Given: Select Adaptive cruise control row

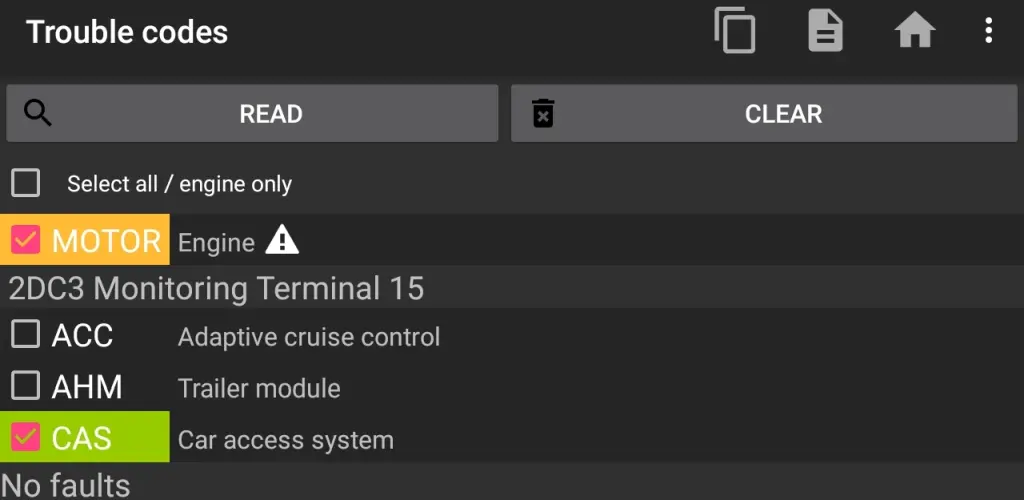Looking at the screenshot, I should [512, 336].
